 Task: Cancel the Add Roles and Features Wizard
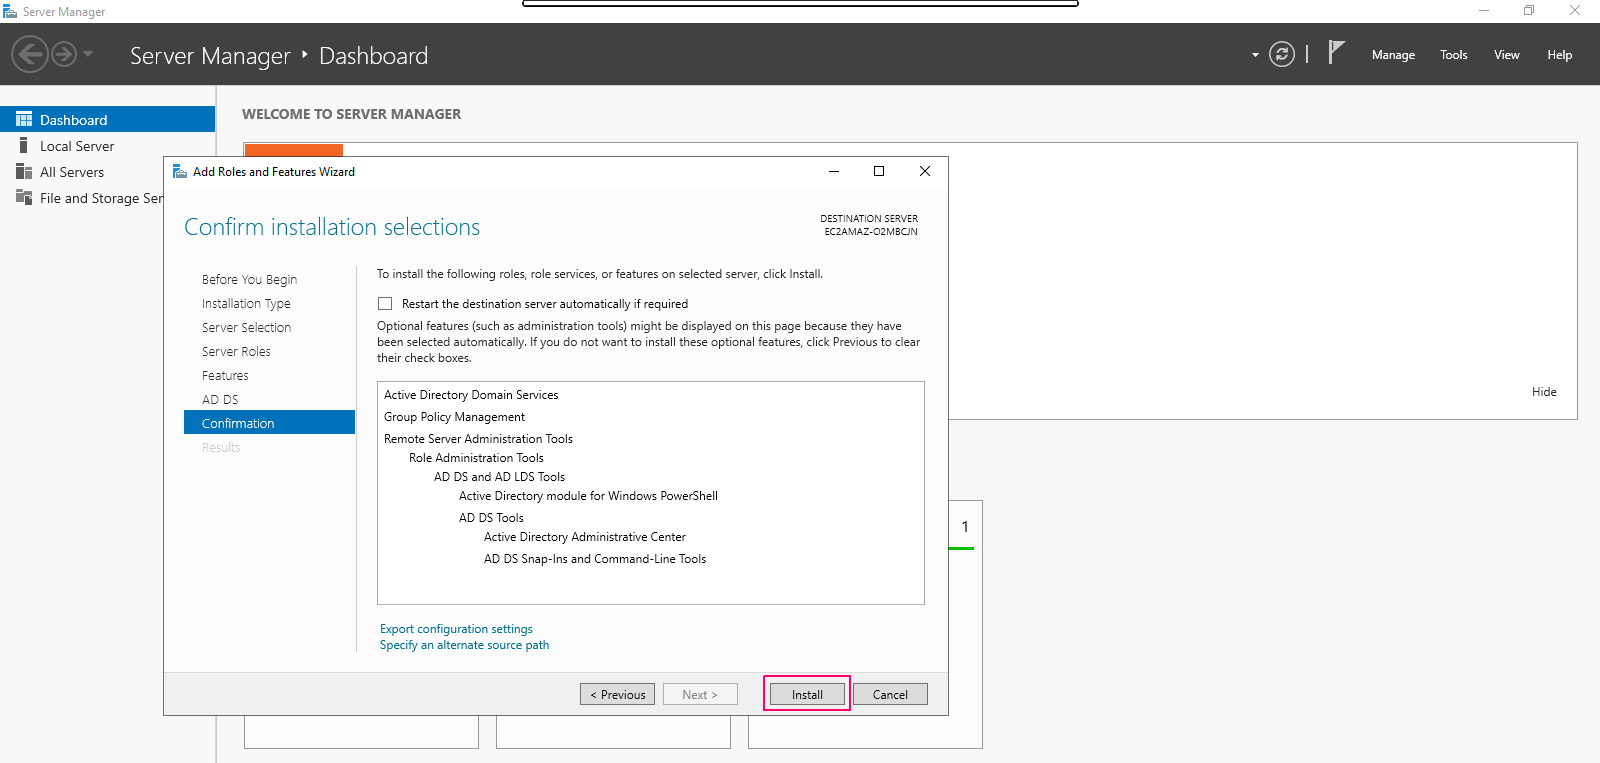(x=890, y=694)
